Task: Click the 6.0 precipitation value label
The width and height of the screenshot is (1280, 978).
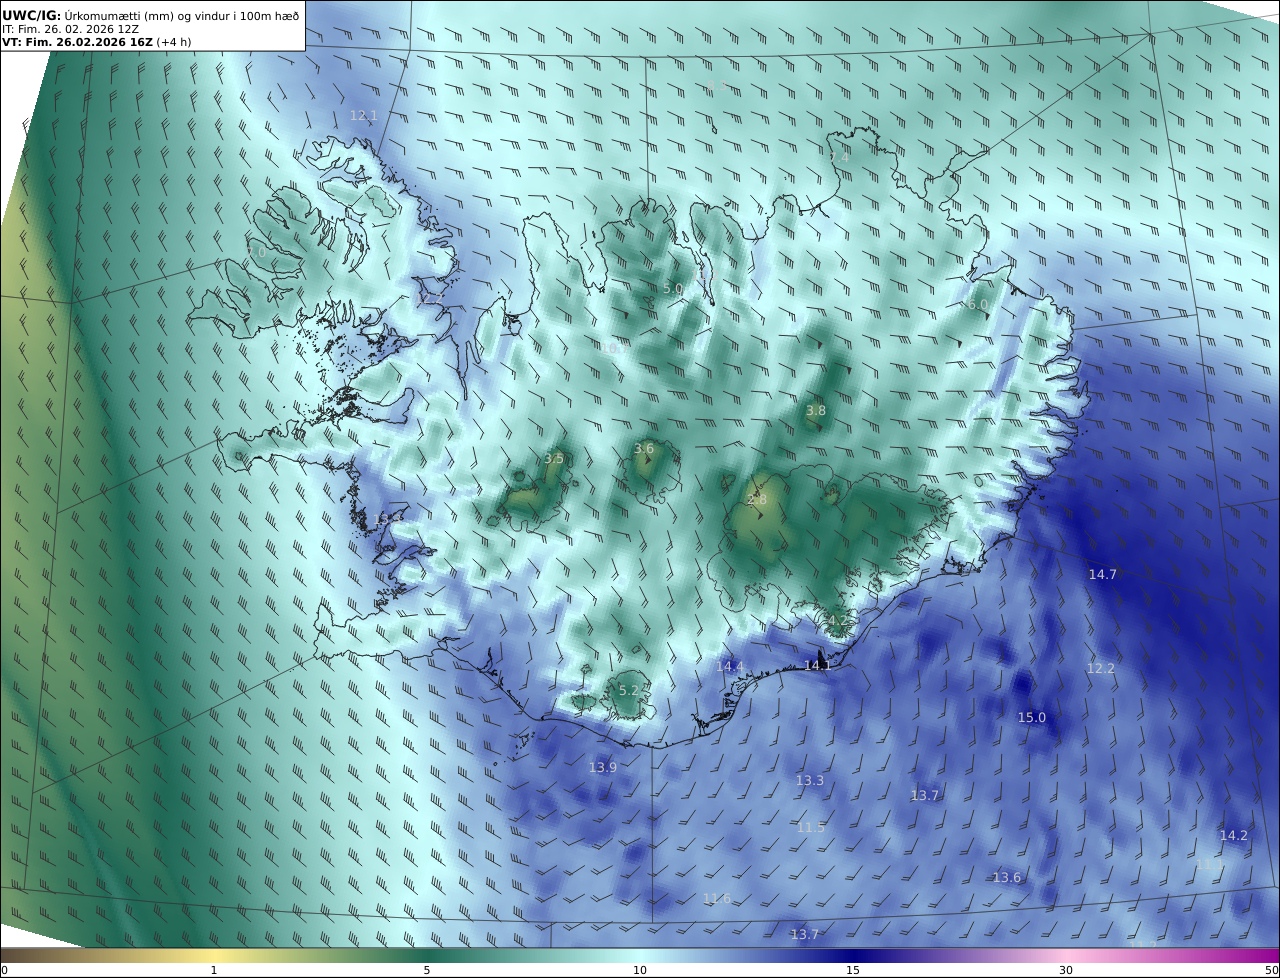Action: 978,305
